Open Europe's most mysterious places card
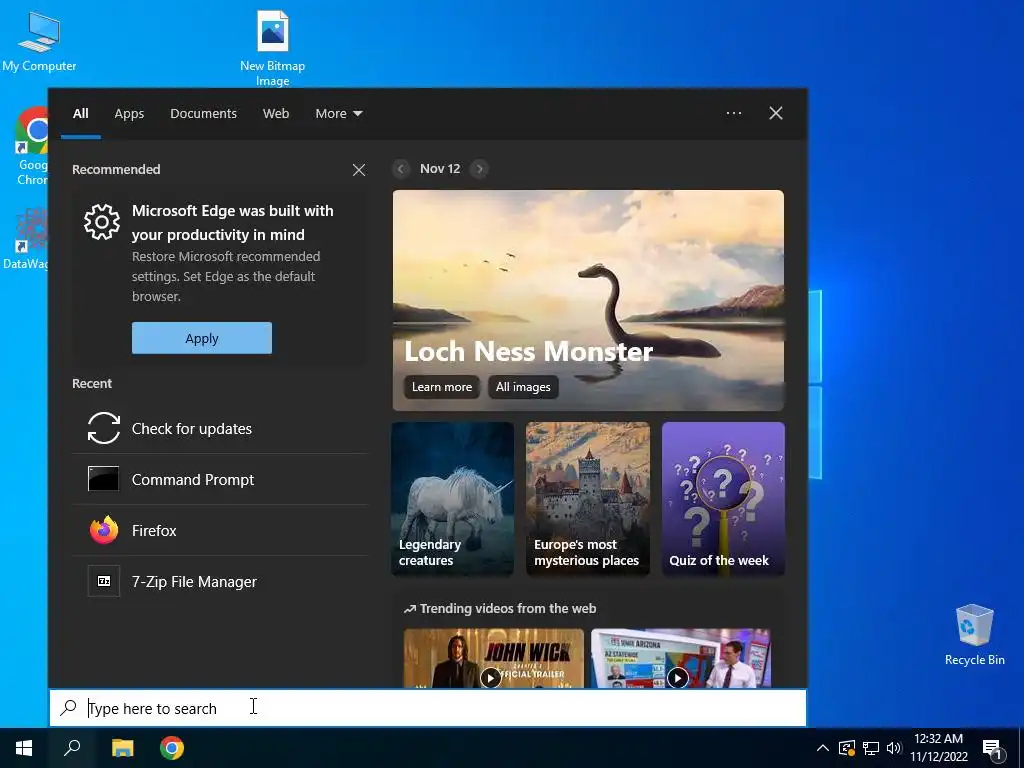The height and width of the screenshot is (768, 1024). 588,499
